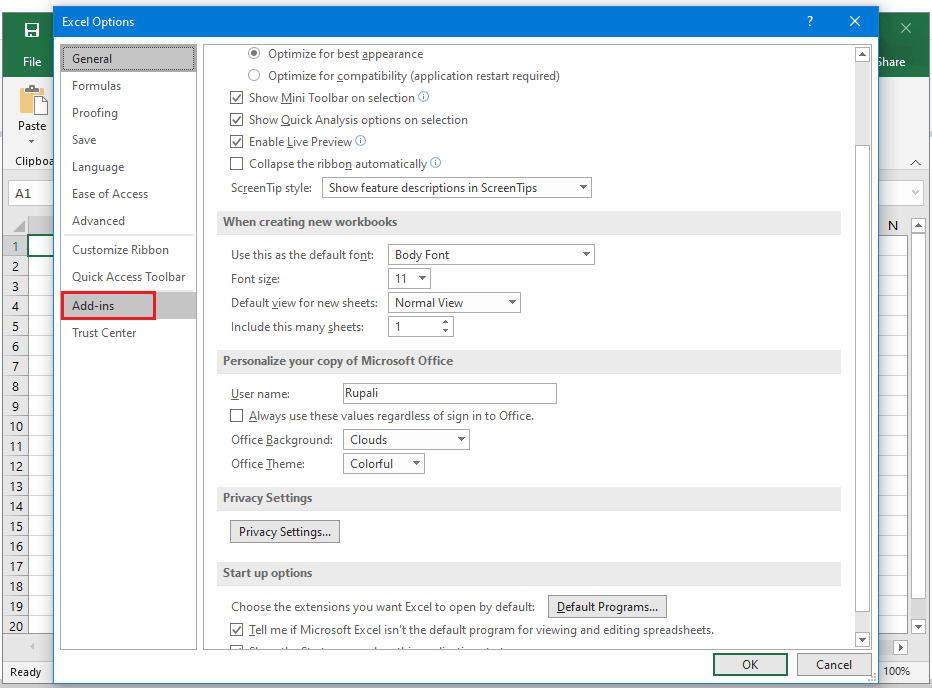Toggle Show Mini Toolbar on selection
The width and height of the screenshot is (932, 688).
pyautogui.click(x=237, y=98)
